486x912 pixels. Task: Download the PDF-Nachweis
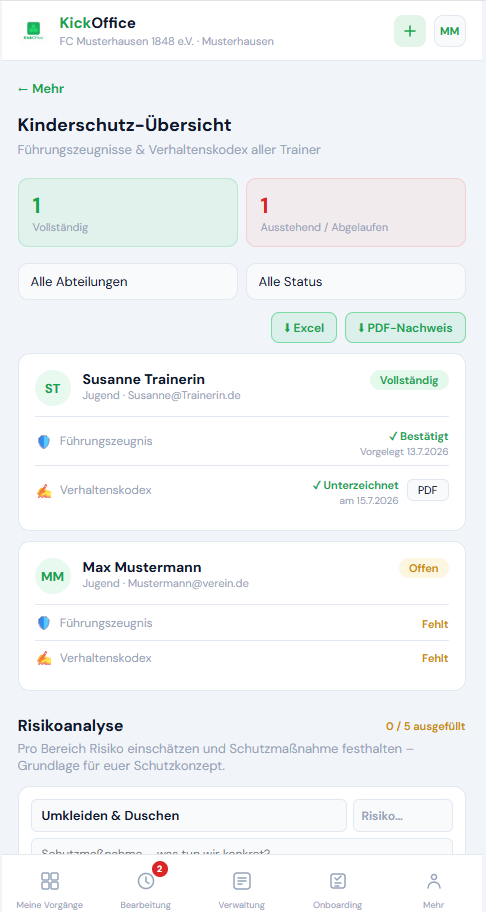pos(405,327)
